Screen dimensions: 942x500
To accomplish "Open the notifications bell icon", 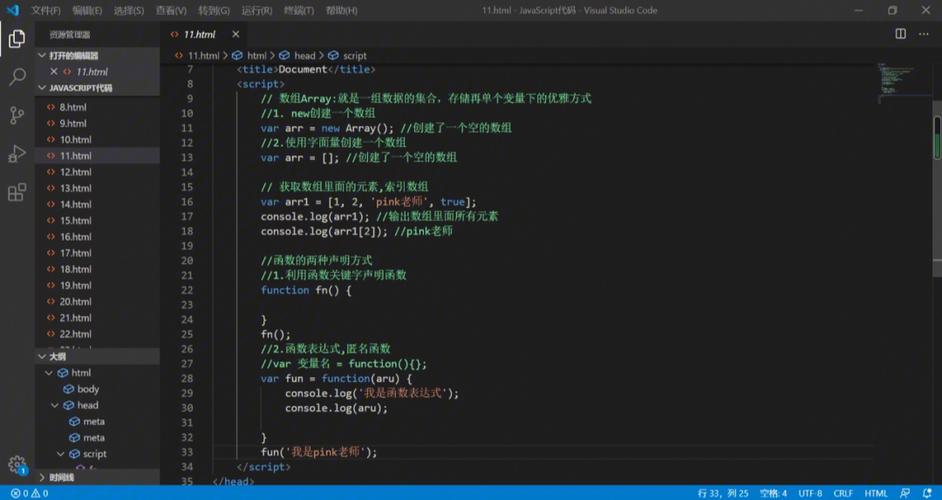I will pos(927,493).
